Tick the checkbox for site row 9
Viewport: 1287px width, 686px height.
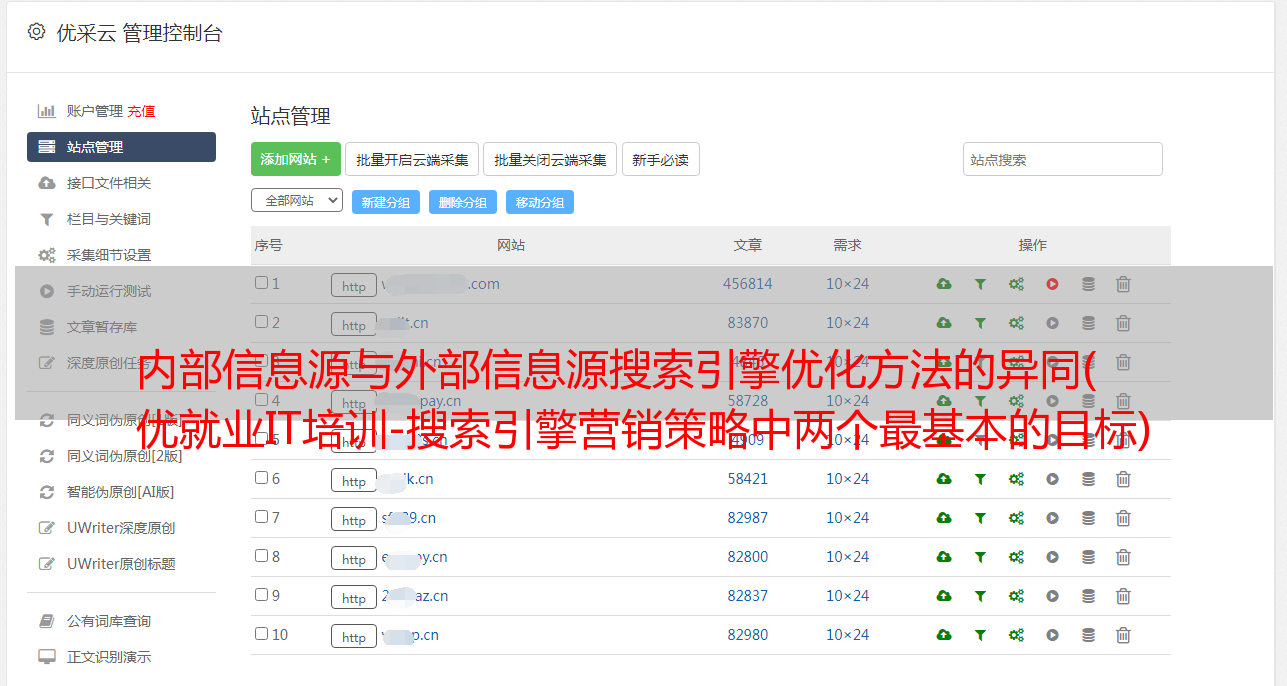pos(261,595)
